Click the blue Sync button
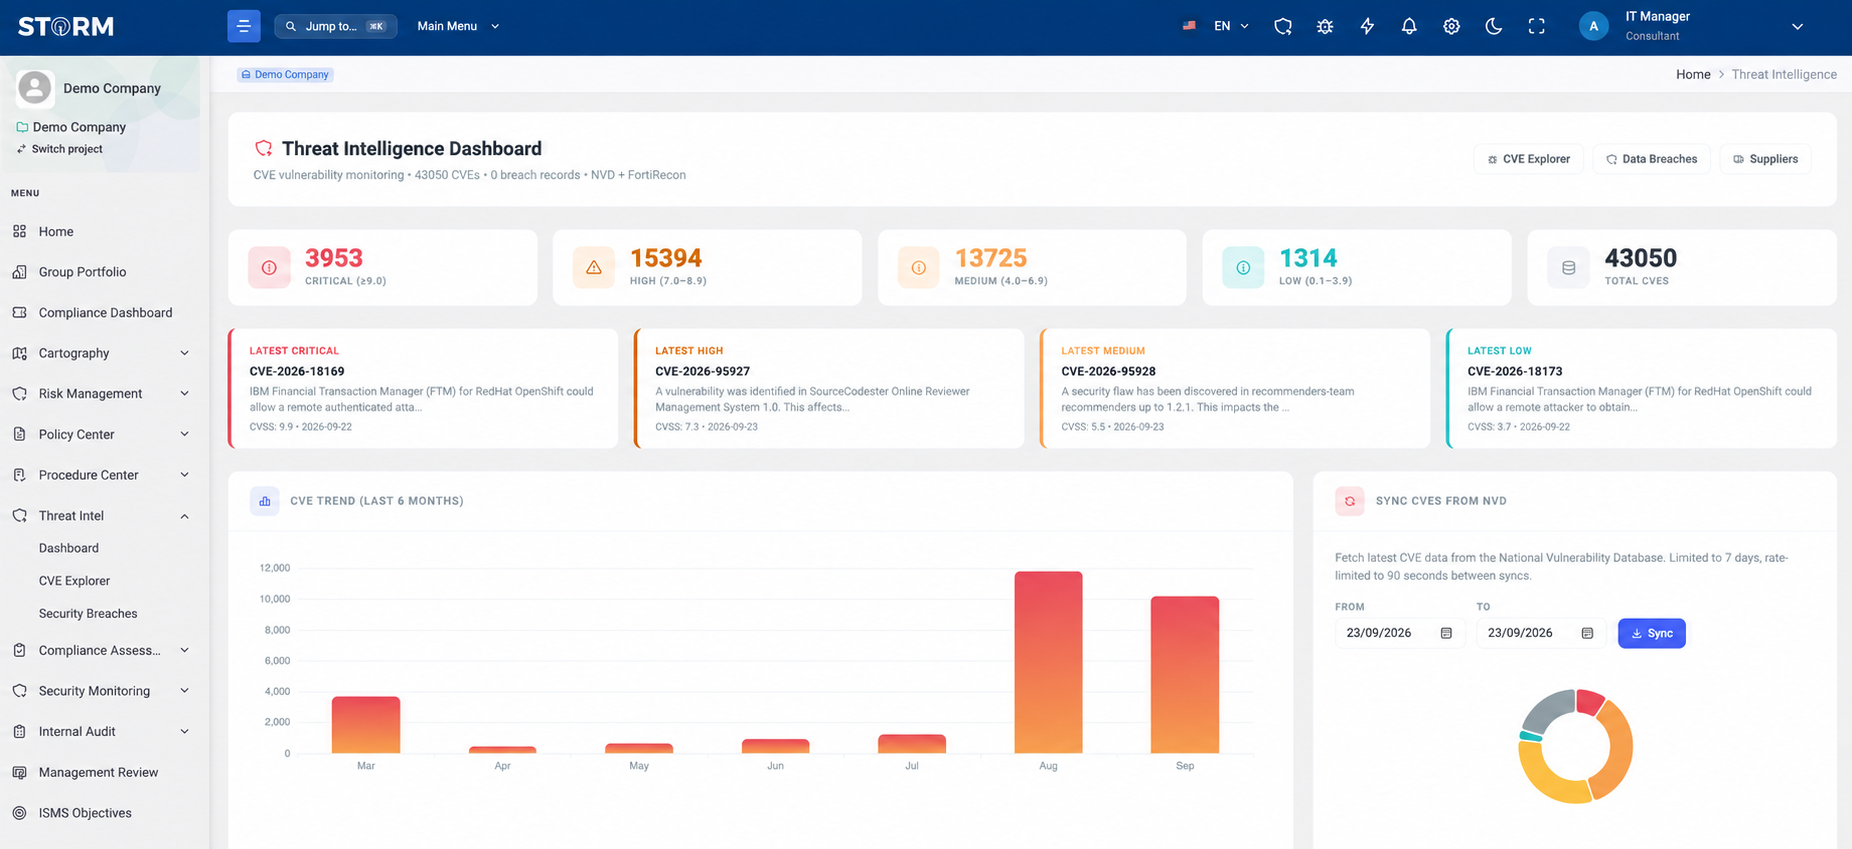1852x849 pixels. [1652, 633]
